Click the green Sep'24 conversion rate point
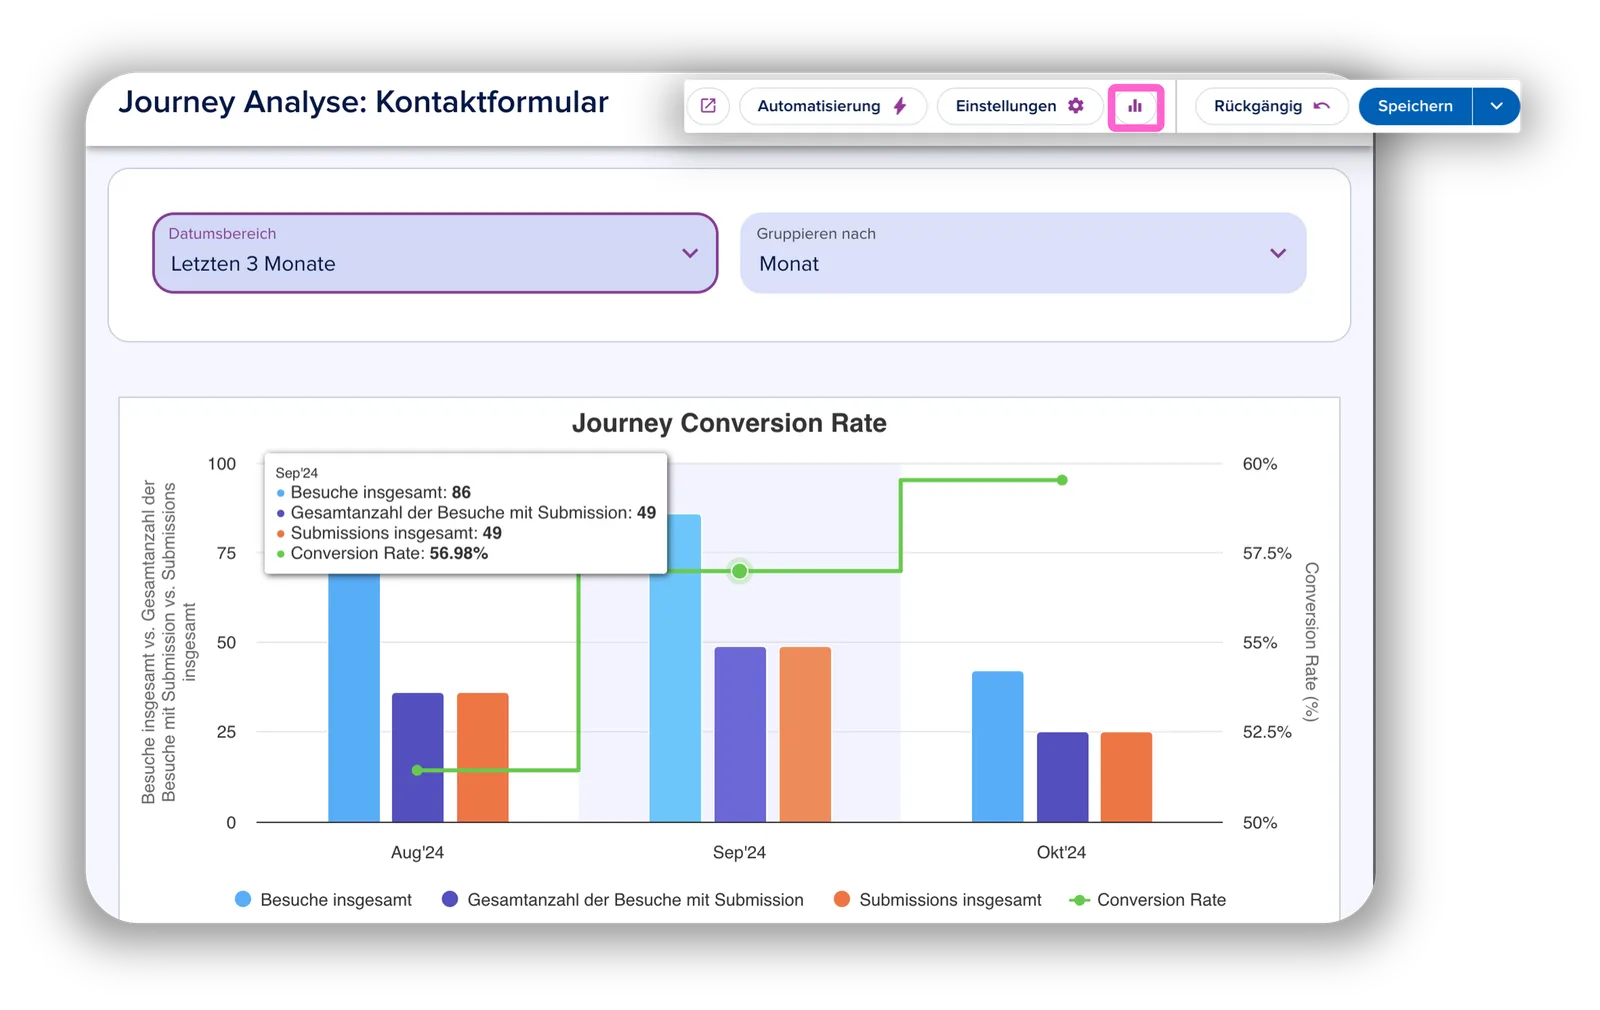Viewport: 1600px width, 1010px height. (739, 571)
